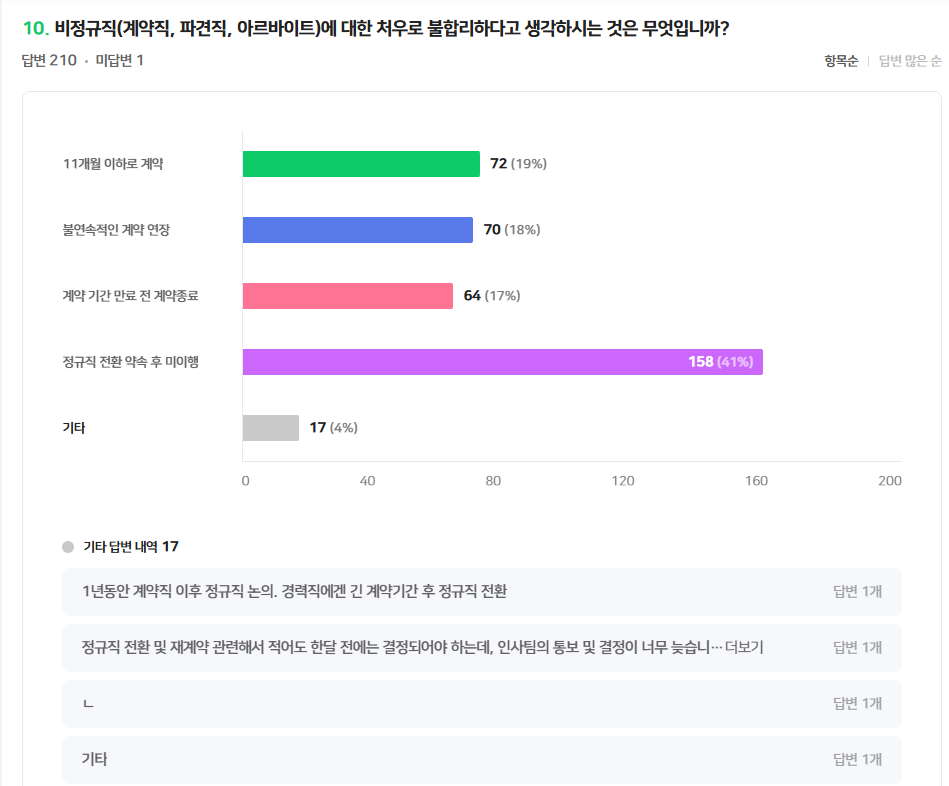
Task: Click the gray "기타" bar in chart
Action: pyautogui.click(x=270, y=428)
